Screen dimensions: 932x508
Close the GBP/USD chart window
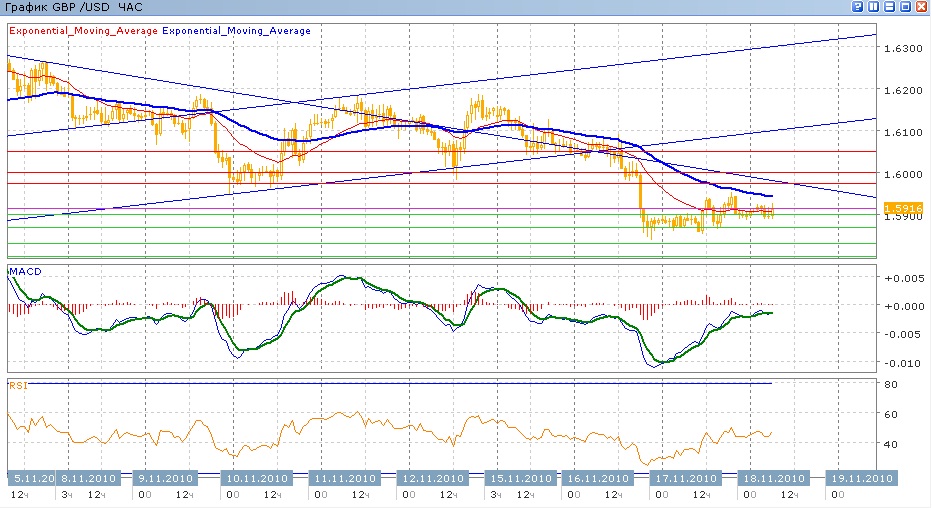922,7
